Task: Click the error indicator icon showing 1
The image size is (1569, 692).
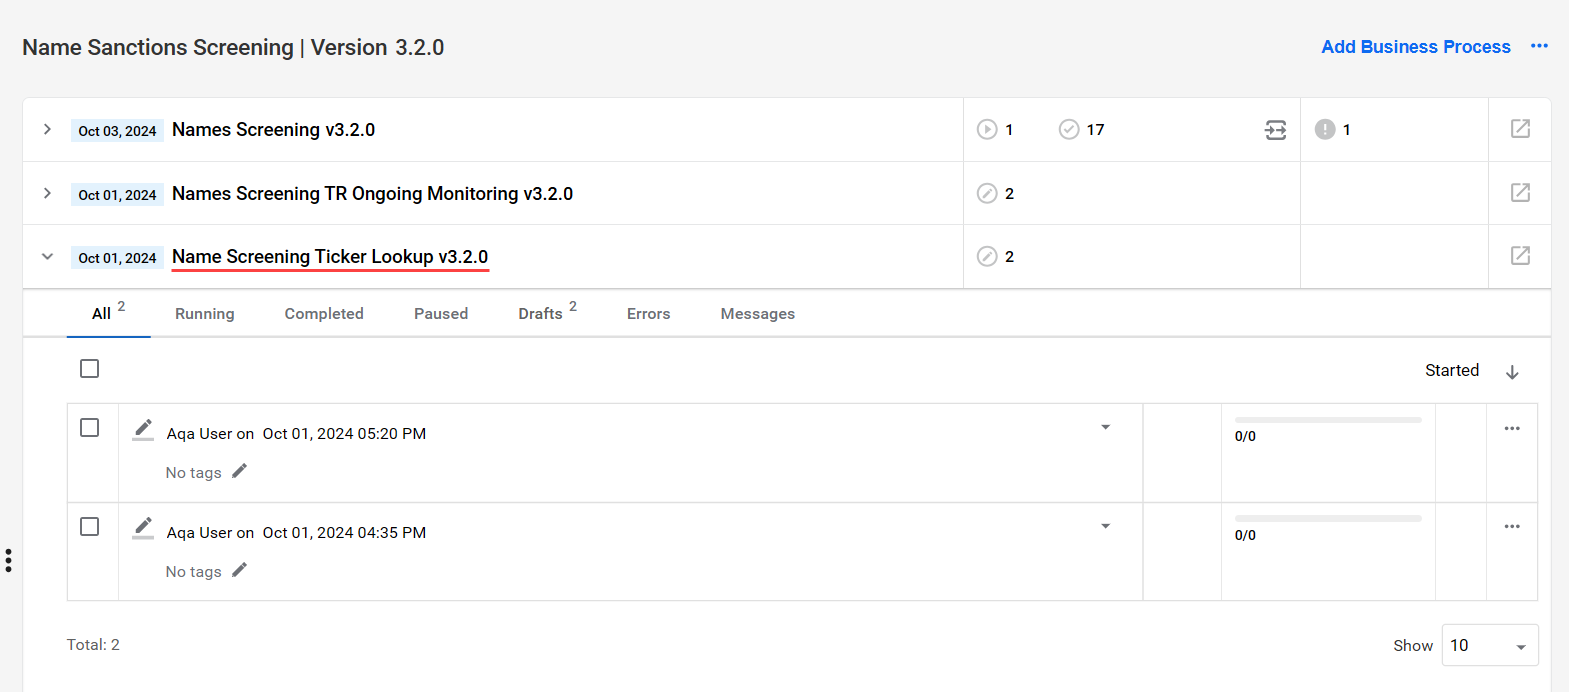Action: click(x=1325, y=129)
